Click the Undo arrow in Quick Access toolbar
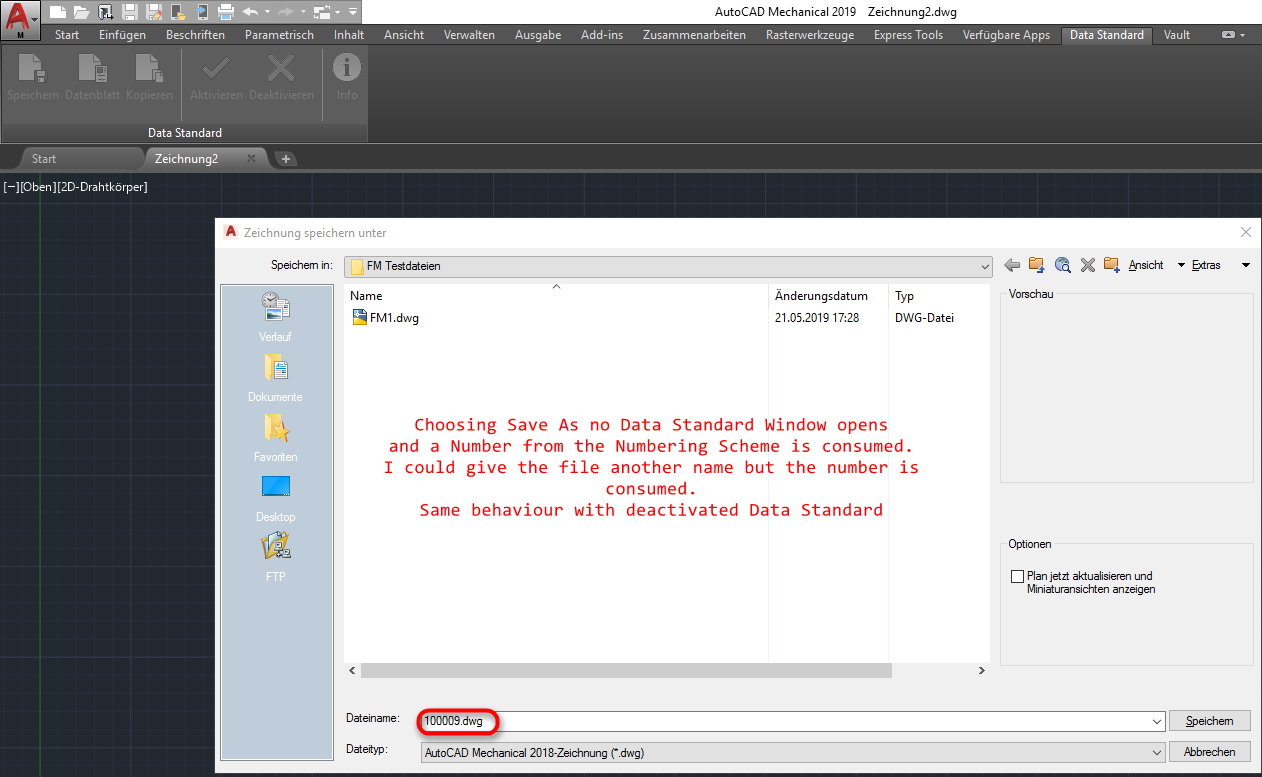The height and width of the screenshot is (777, 1262). pos(250,11)
